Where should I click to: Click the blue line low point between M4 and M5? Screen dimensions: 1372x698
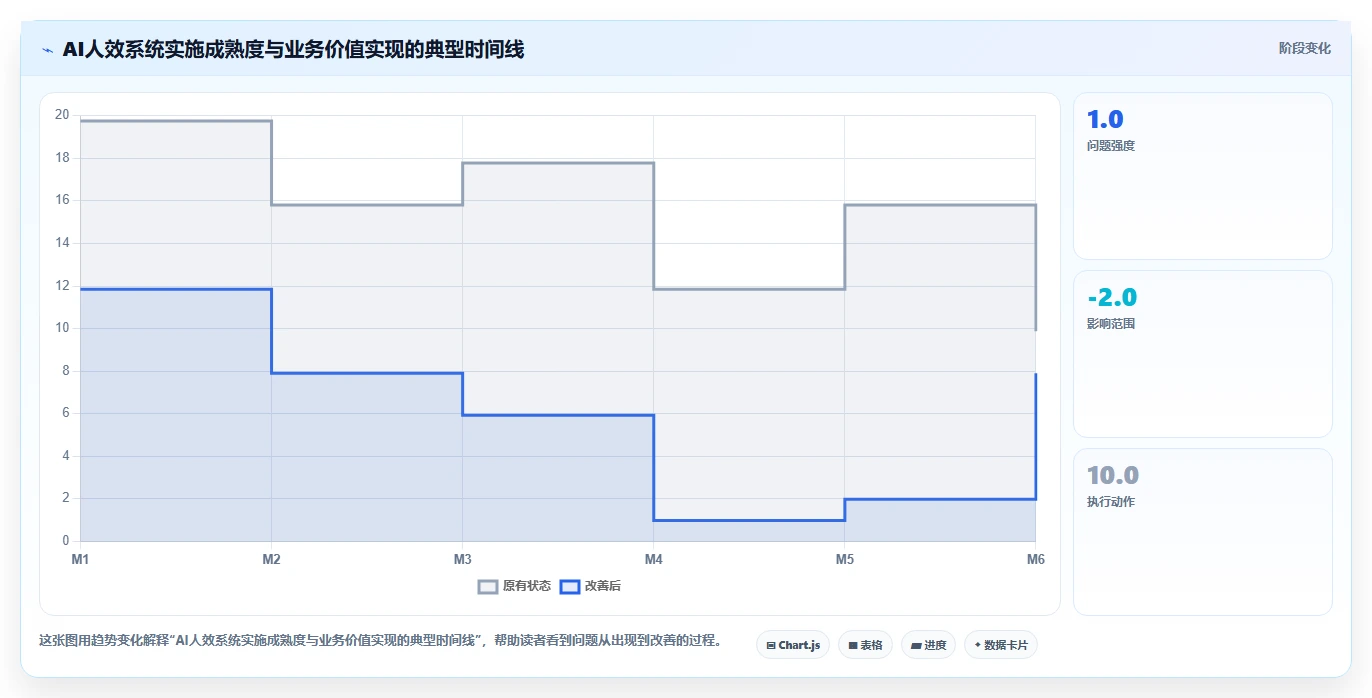click(749, 520)
